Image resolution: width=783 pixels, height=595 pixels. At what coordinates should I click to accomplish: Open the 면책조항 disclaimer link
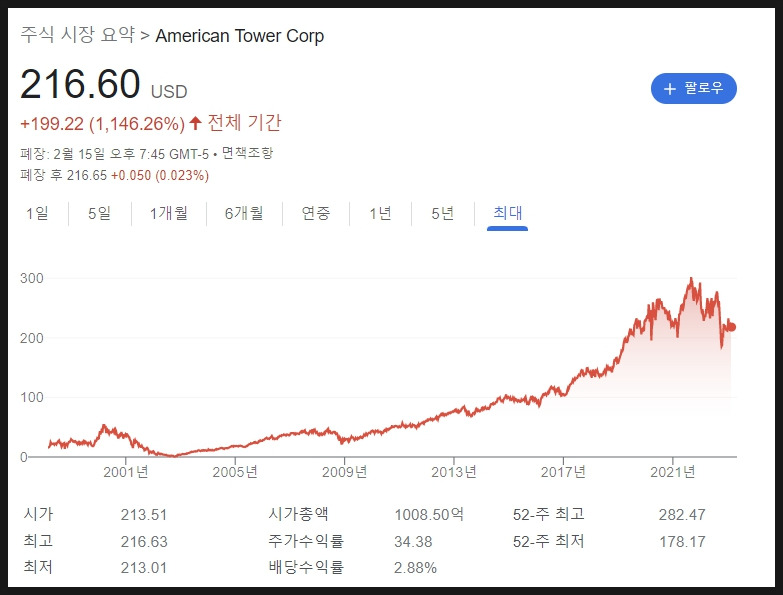(x=248, y=153)
